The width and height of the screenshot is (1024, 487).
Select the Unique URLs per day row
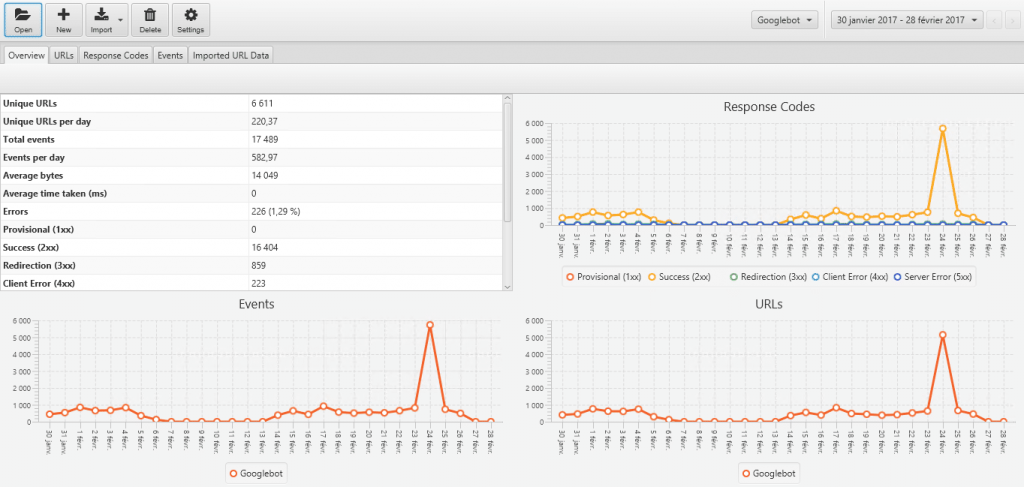[251, 121]
